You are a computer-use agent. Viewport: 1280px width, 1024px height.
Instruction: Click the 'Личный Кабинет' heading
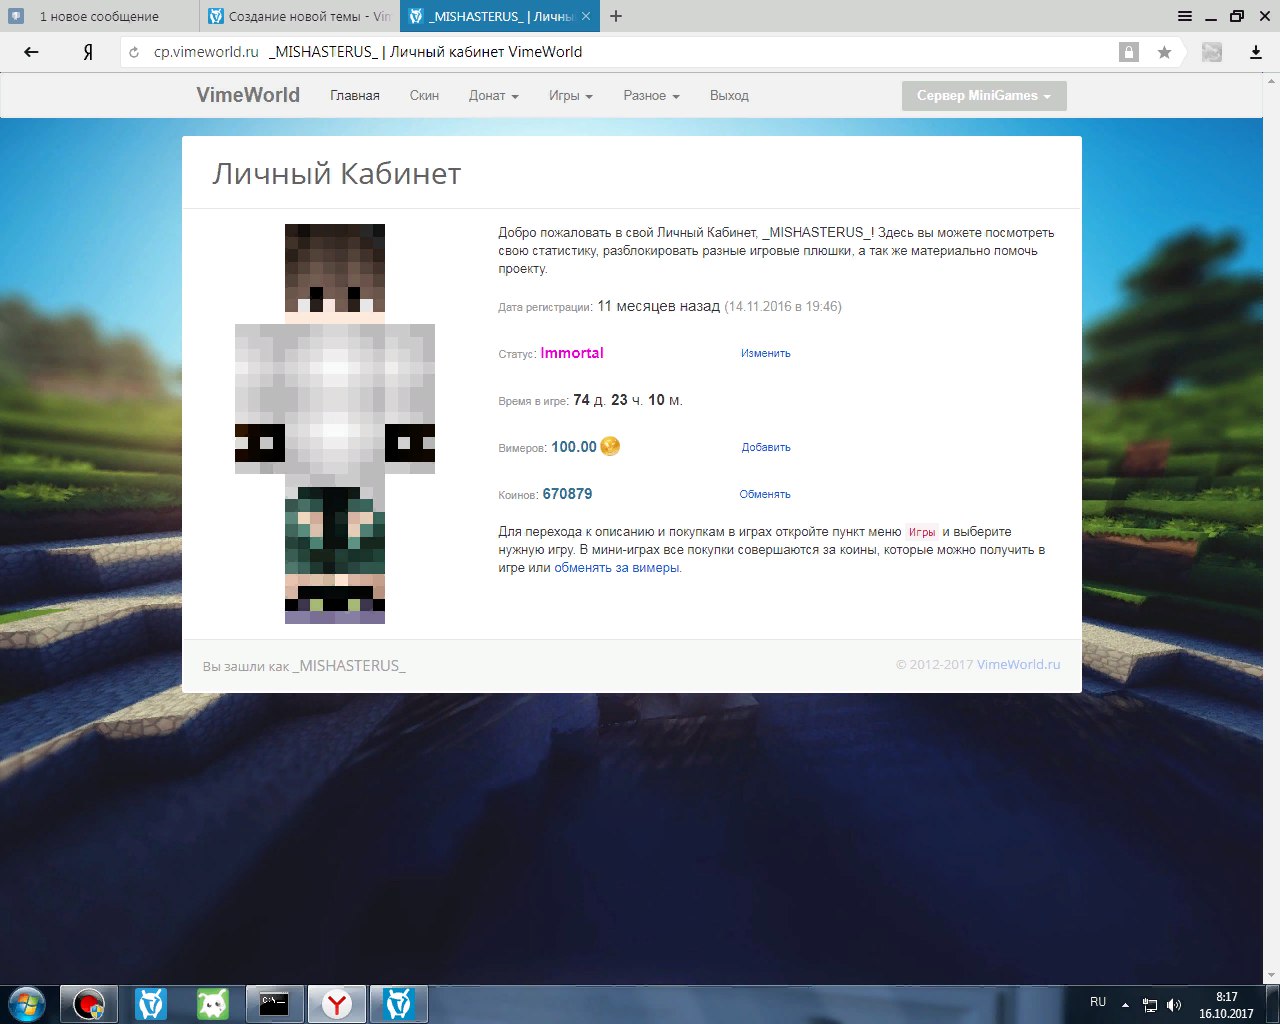coord(336,174)
